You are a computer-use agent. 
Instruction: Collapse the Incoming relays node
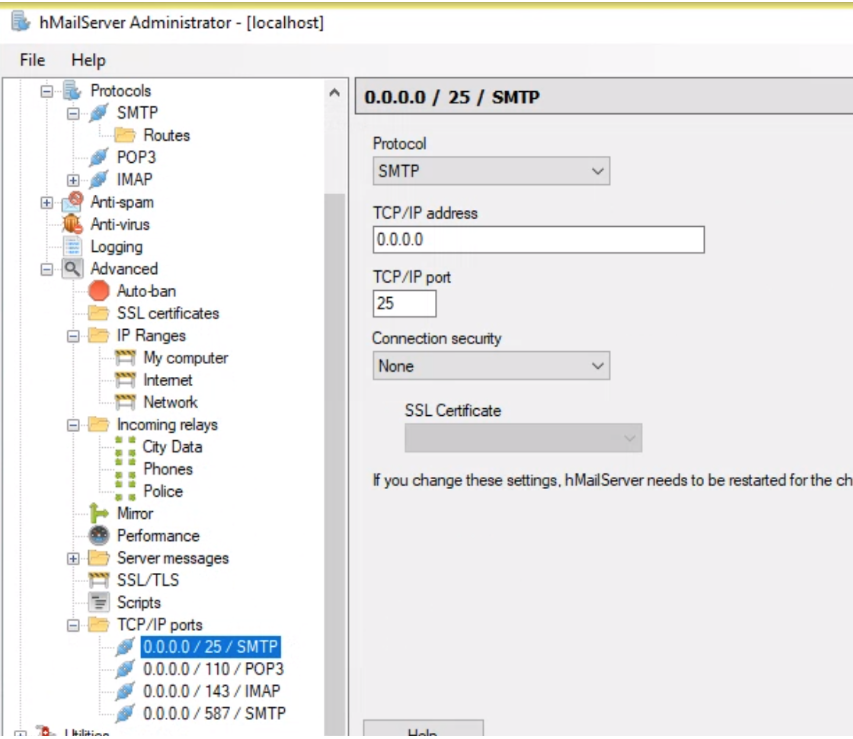(x=73, y=425)
